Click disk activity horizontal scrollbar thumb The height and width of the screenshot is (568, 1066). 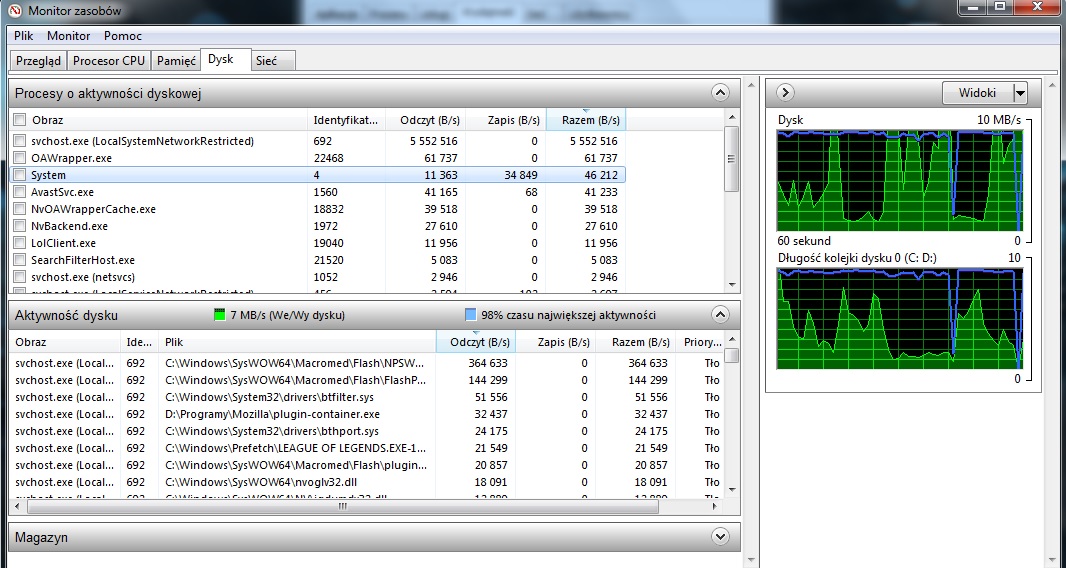344,506
